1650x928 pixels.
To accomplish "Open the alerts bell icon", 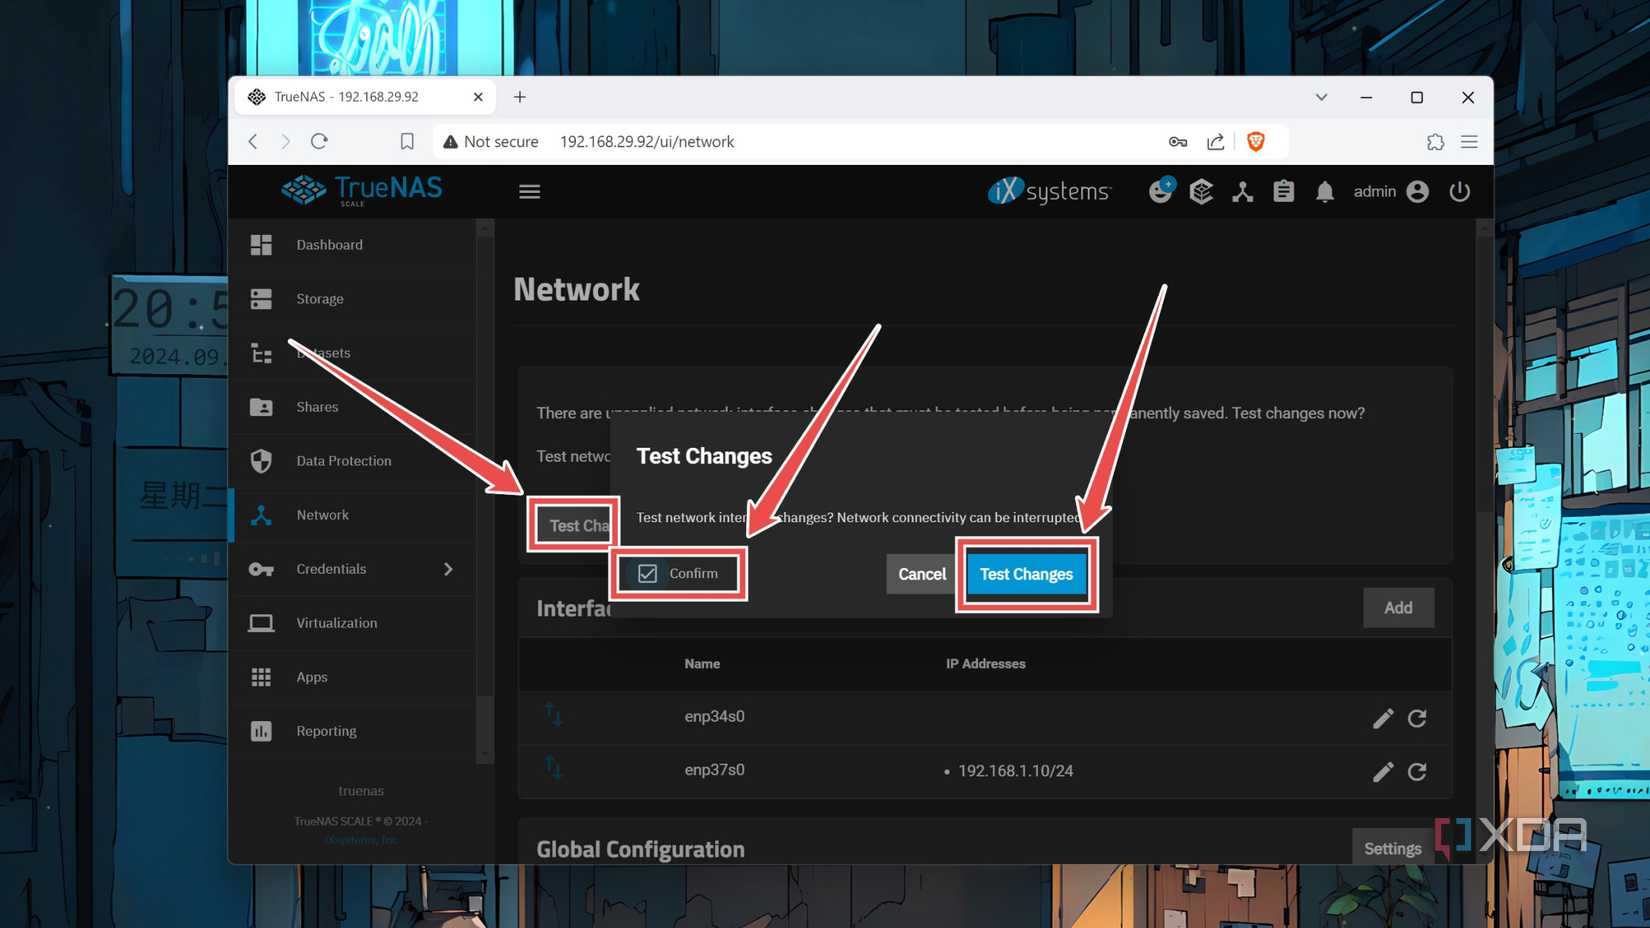I will click(1325, 191).
